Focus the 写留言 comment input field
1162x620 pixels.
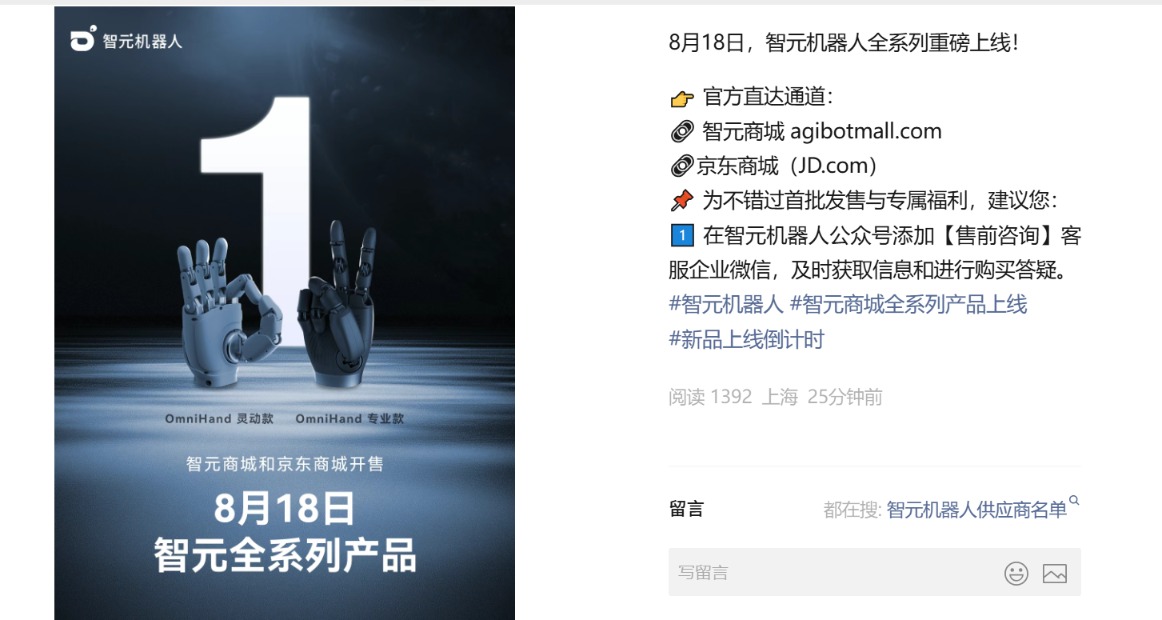(x=874, y=573)
